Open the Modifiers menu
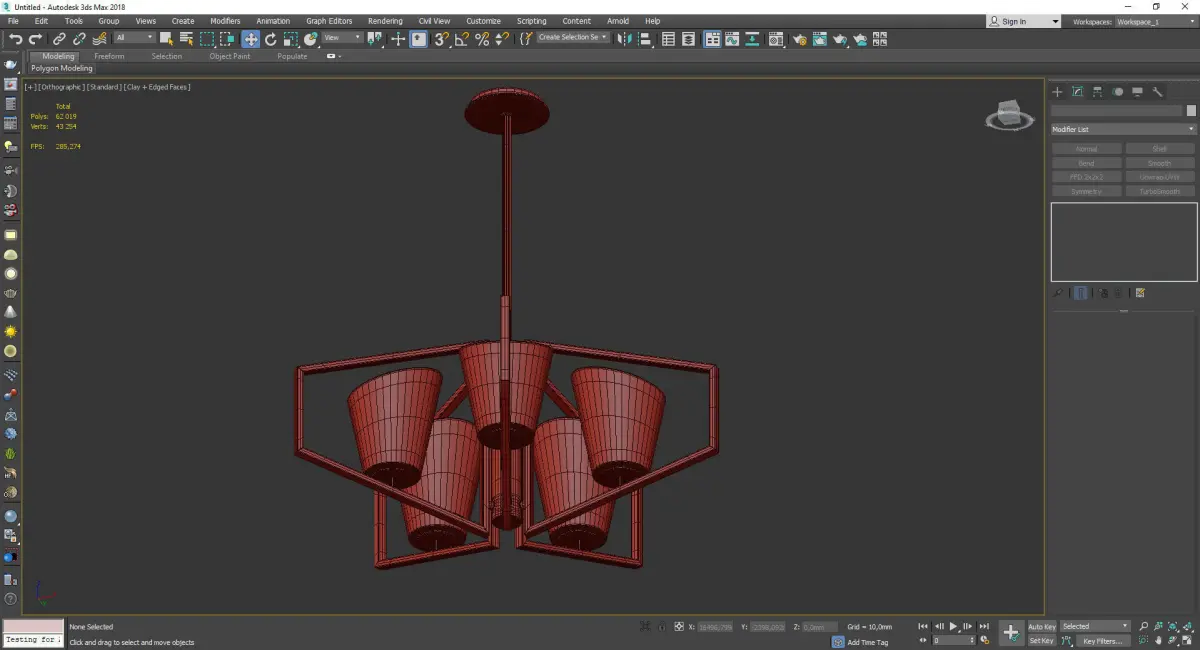 [x=225, y=21]
